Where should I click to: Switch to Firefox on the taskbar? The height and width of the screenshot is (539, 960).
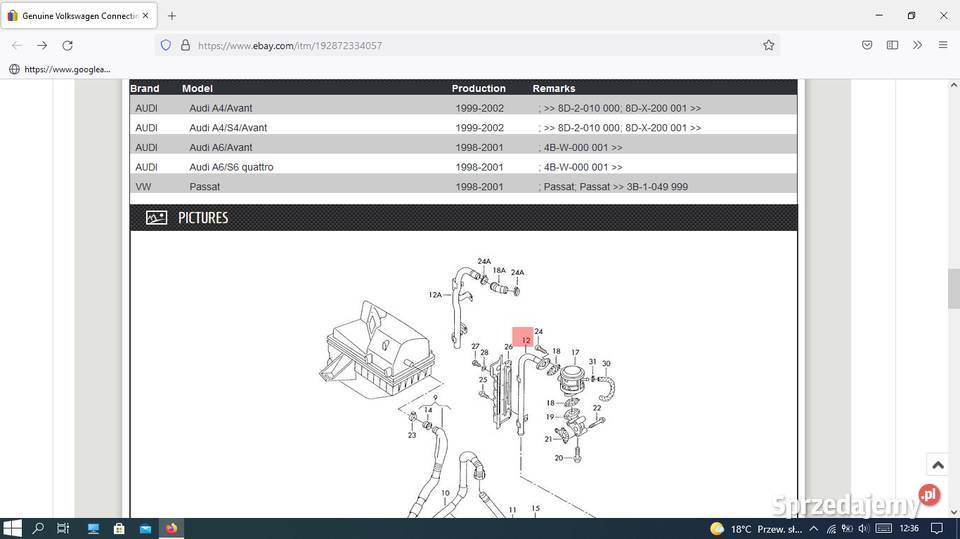pos(171,528)
